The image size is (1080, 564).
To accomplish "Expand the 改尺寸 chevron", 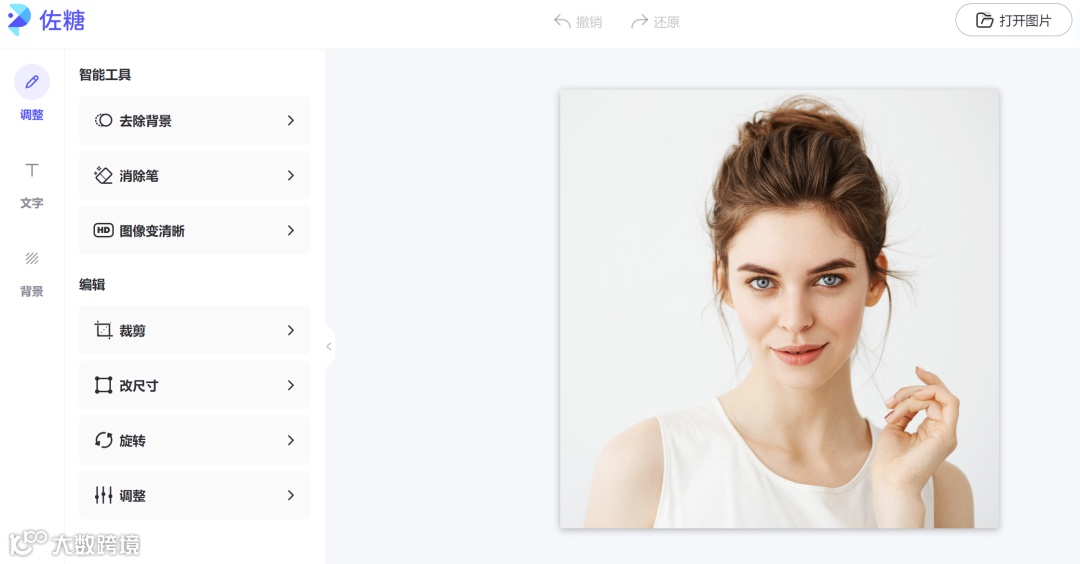I will pyautogui.click(x=291, y=386).
